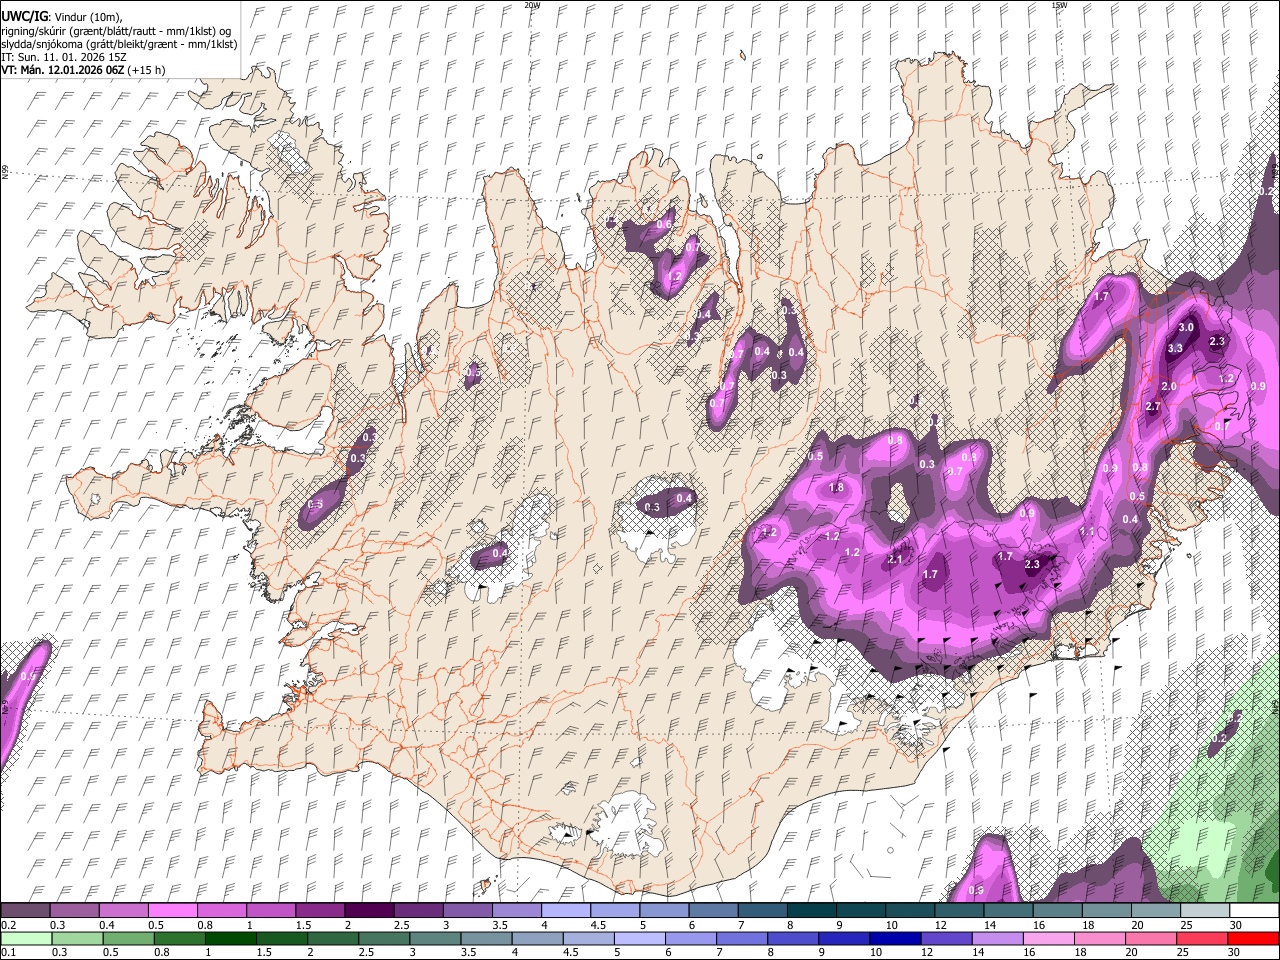Click the 0.2 swatch in upper legend row
The height and width of the screenshot is (960, 1280).
coord(25,911)
